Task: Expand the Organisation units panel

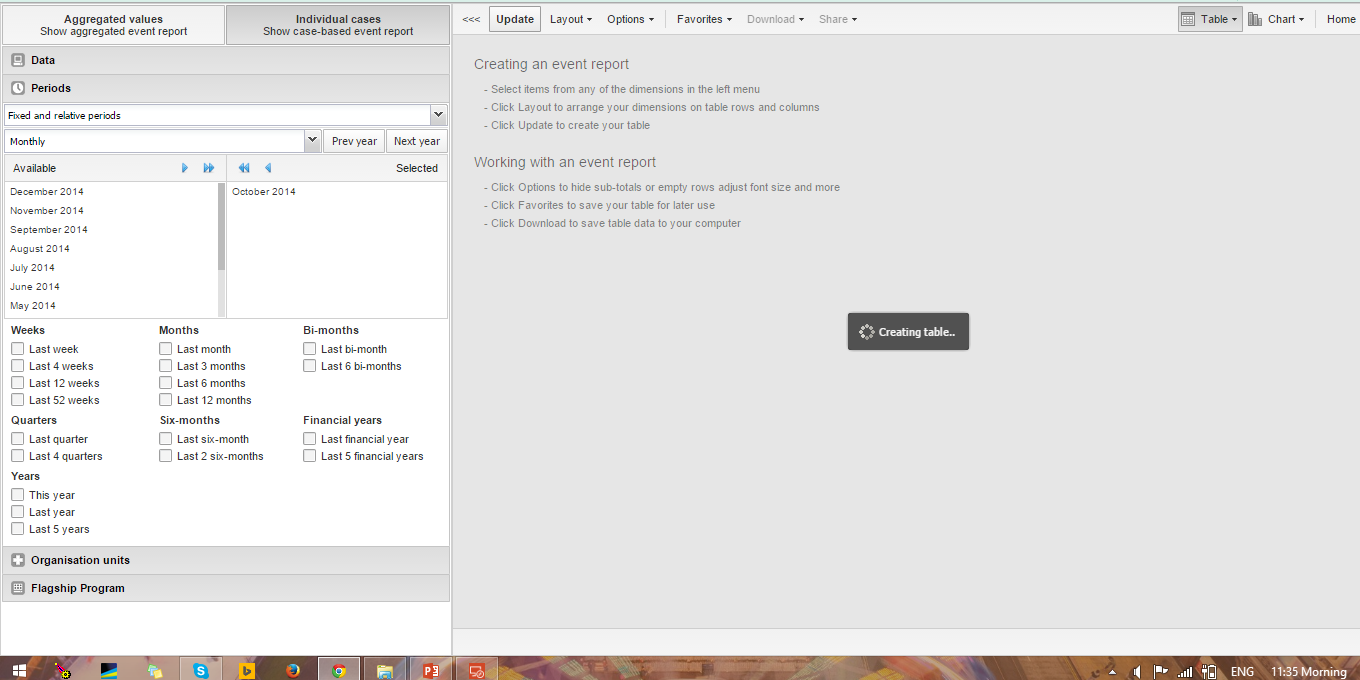Action: pyautogui.click(x=80, y=560)
